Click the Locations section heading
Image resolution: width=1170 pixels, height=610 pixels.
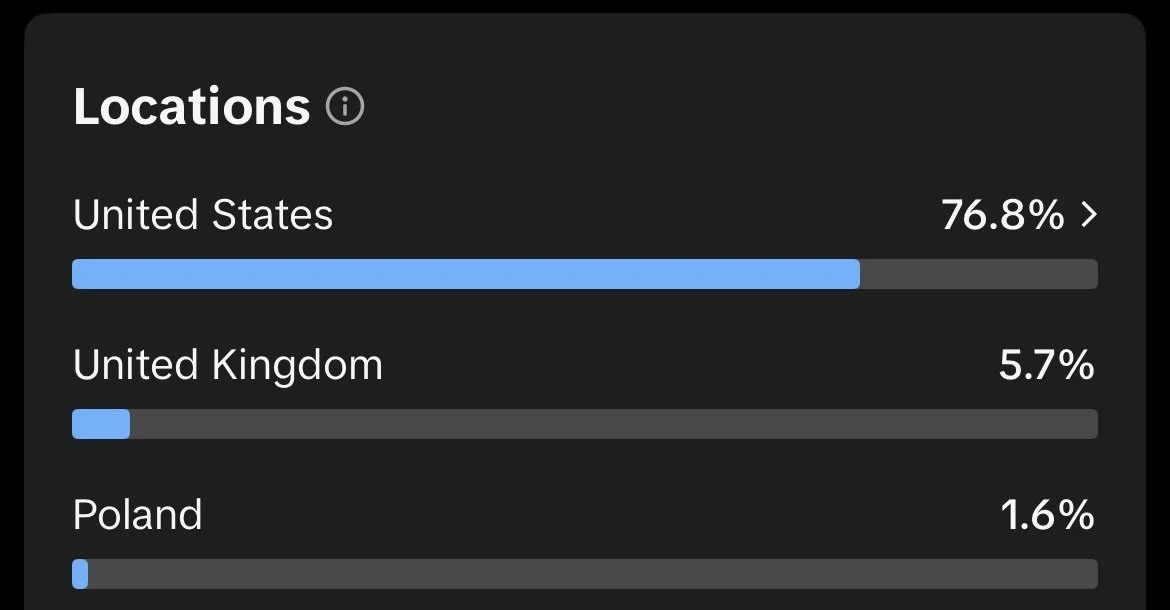192,106
